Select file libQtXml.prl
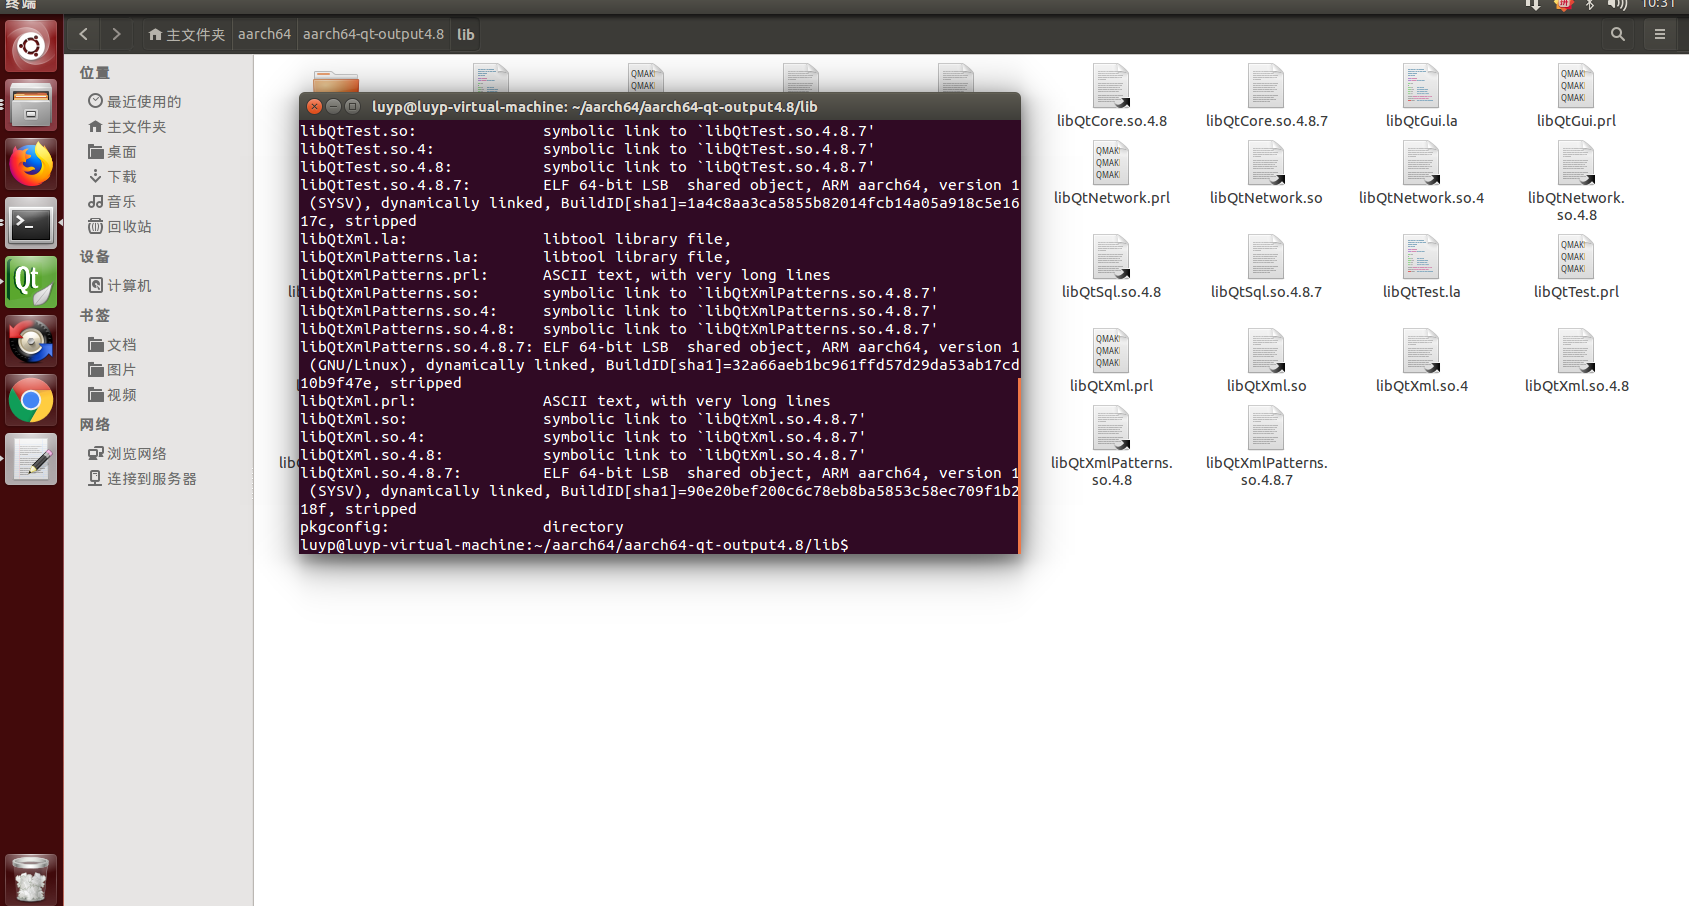This screenshot has height=906, width=1689. click(1111, 361)
